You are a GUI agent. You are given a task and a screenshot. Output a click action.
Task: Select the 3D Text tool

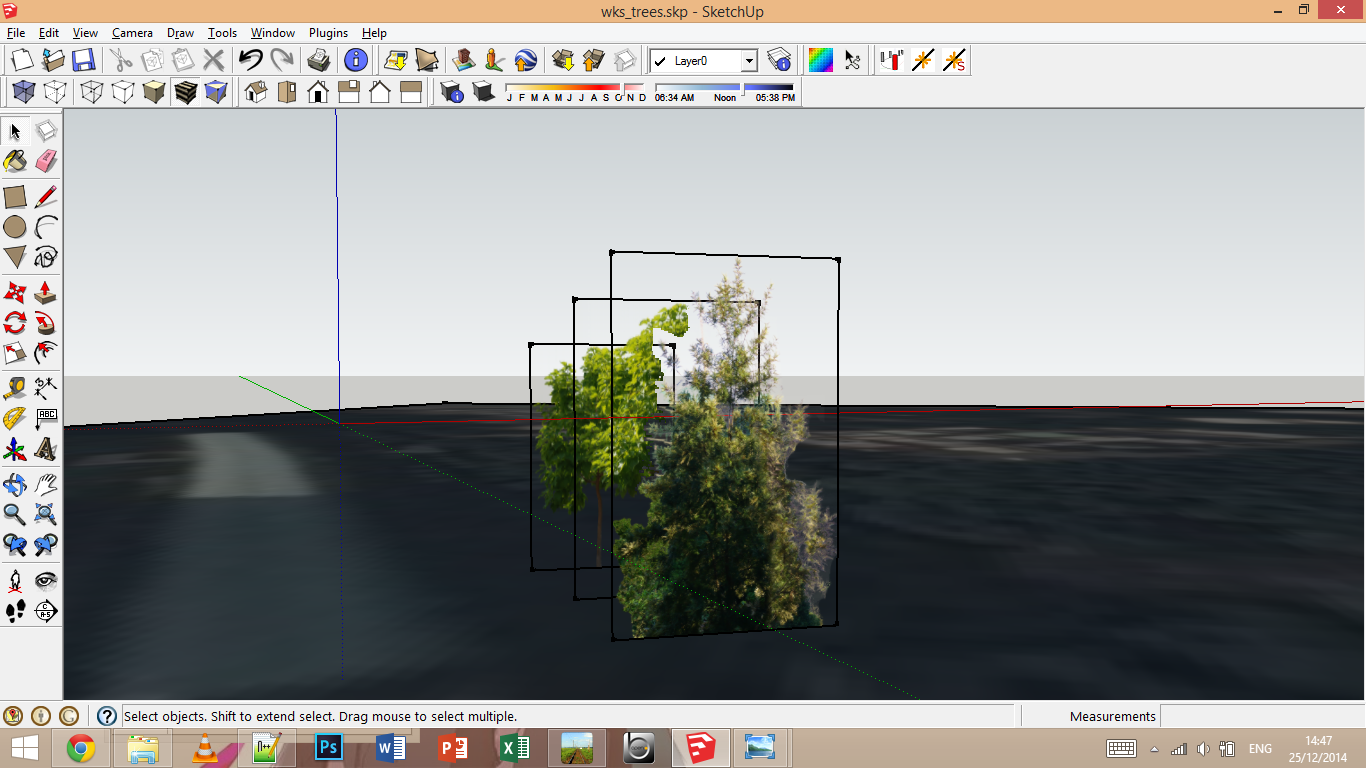click(x=46, y=450)
